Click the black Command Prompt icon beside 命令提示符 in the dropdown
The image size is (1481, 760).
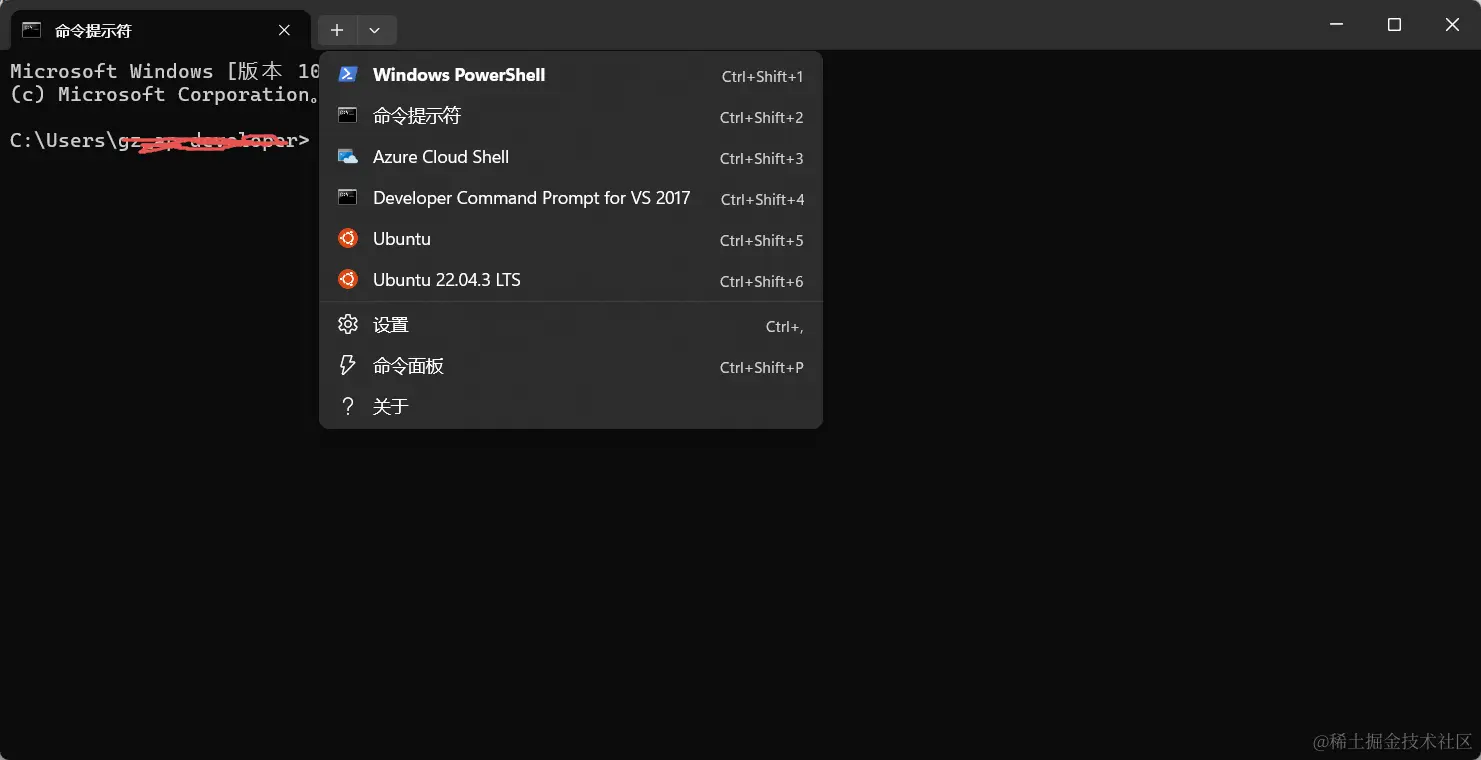coord(347,116)
